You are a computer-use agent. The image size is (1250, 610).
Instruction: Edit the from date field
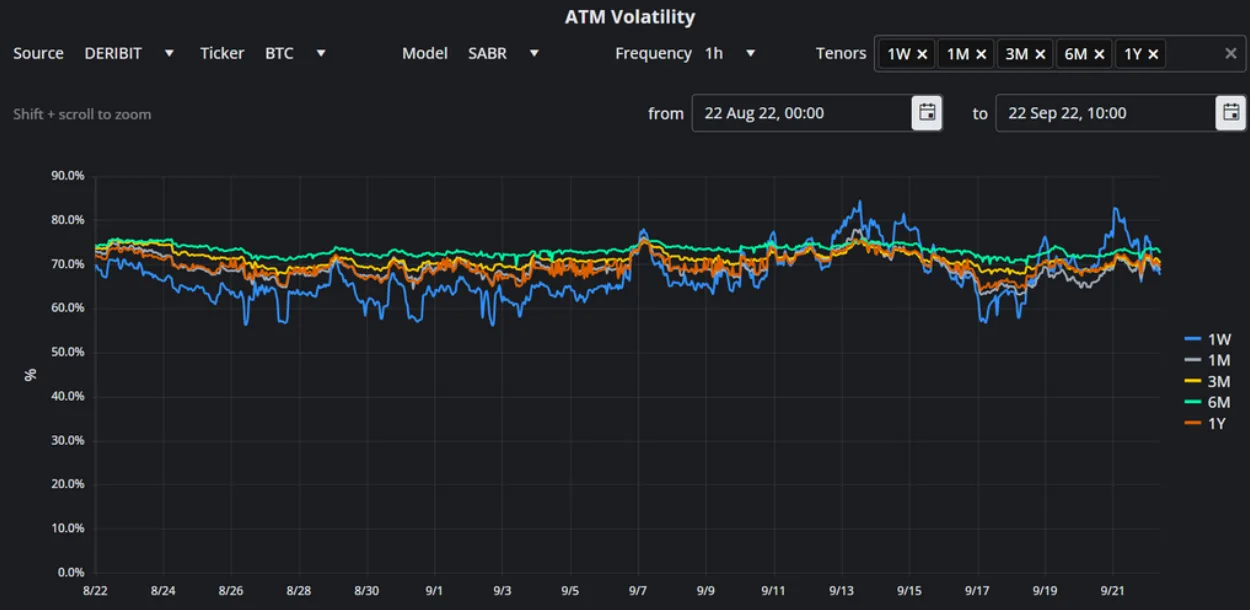coord(802,113)
